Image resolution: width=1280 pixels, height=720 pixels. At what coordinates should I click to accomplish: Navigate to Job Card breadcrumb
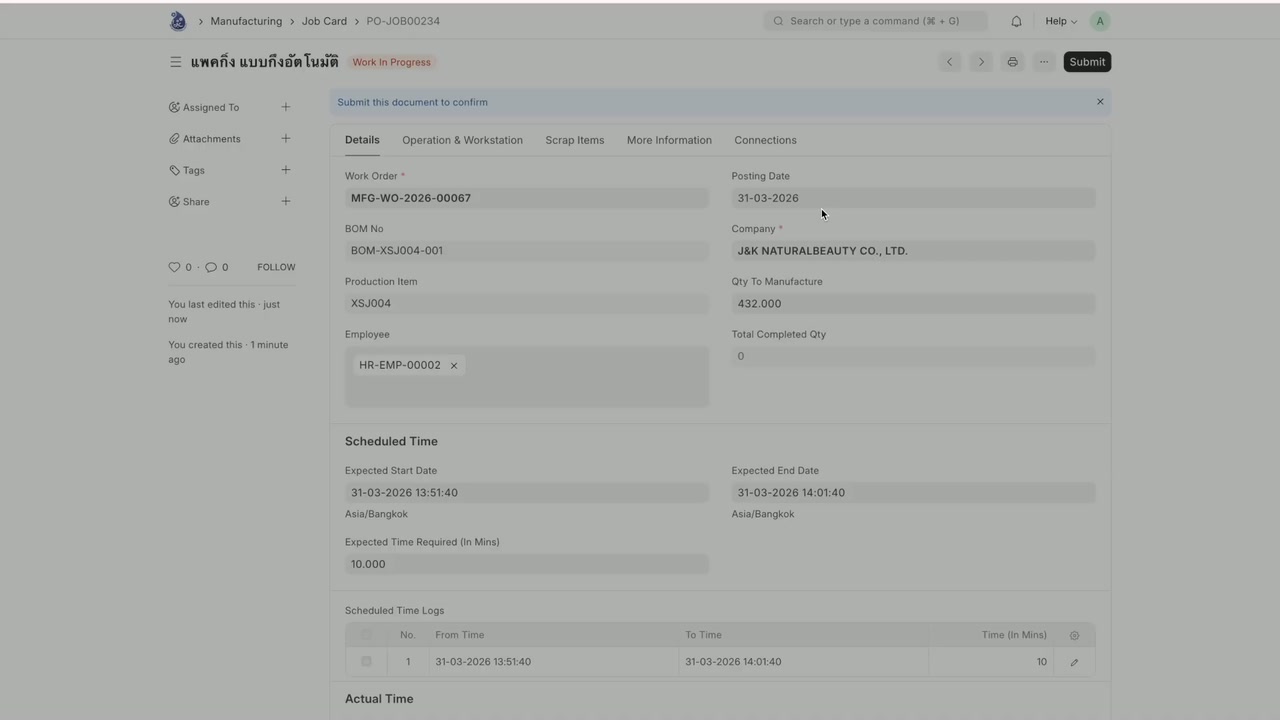click(324, 21)
